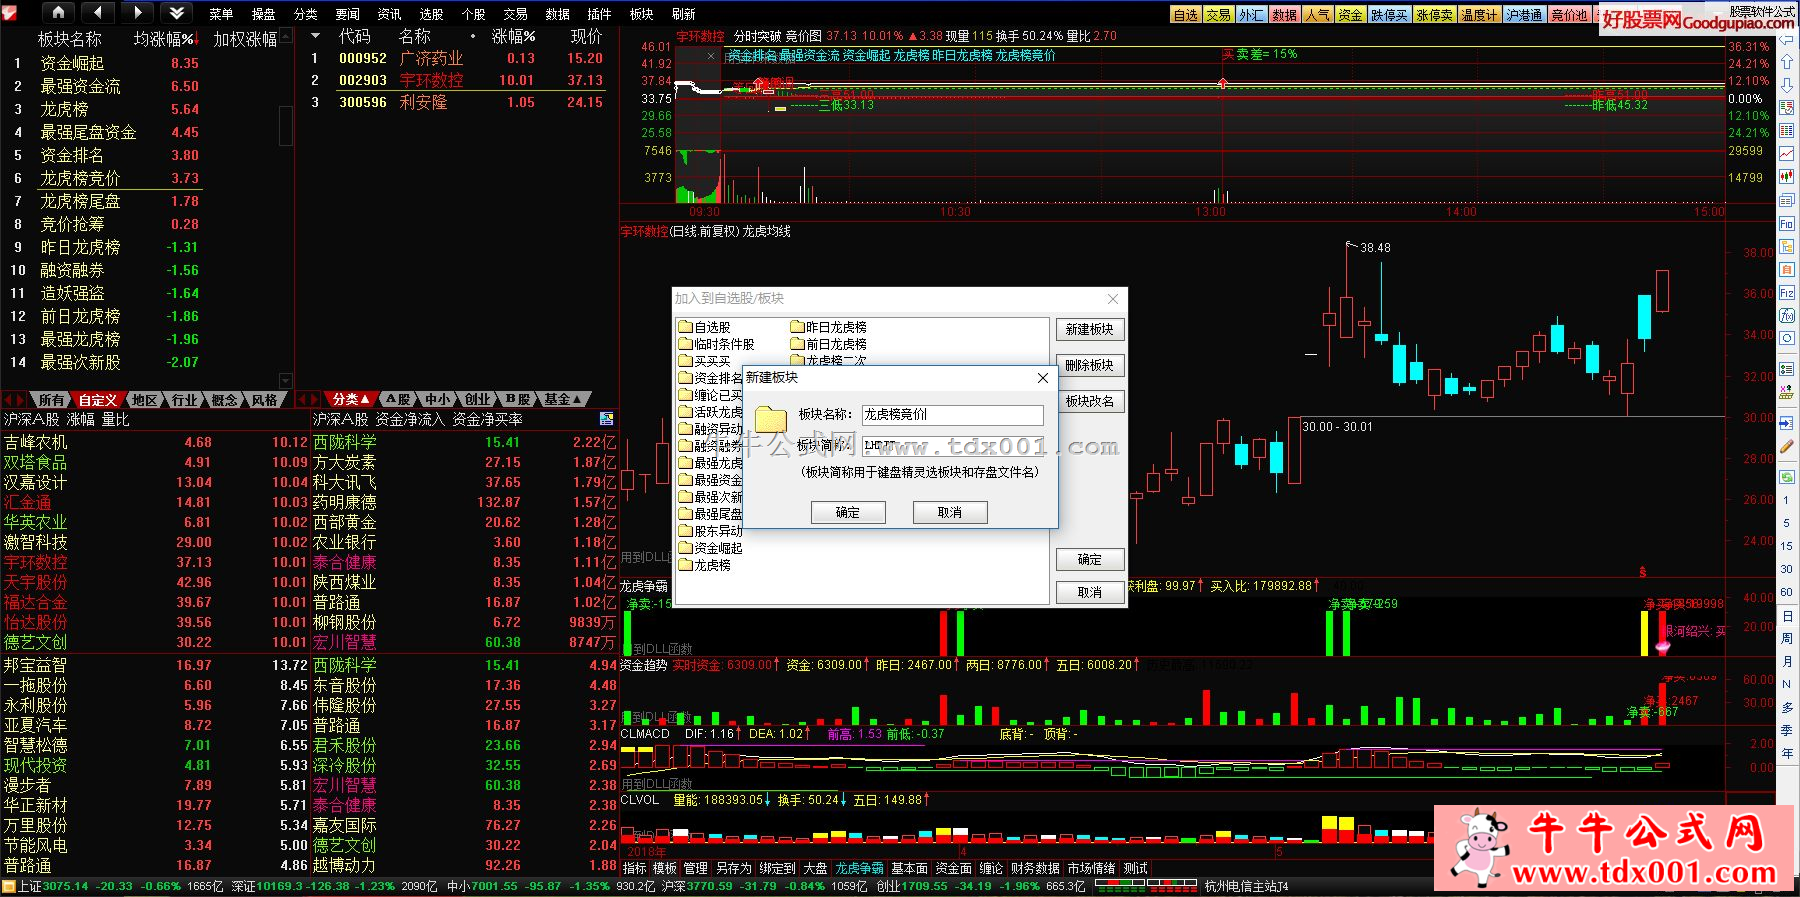Click the home icon in top toolbar
This screenshot has width=1800, height=897.
58,13
